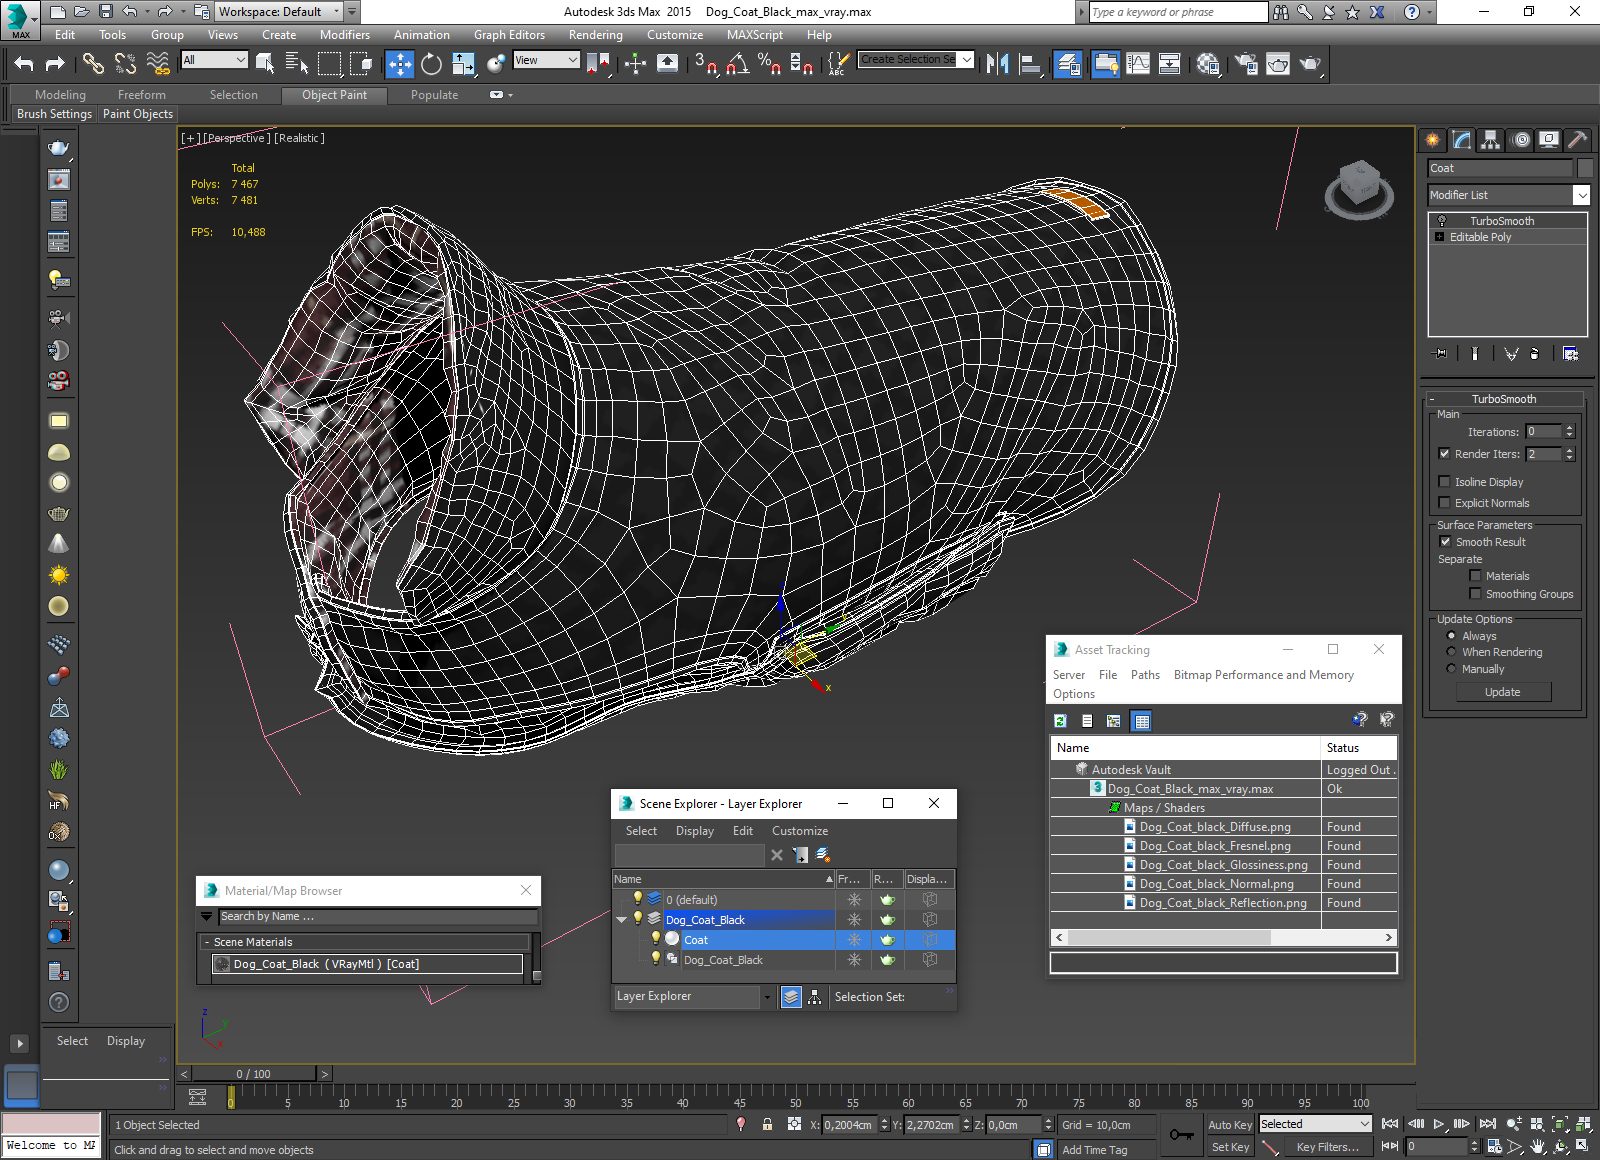Click the Asset Tracking horizontal scrollbar
This screenshot has width=1600, height=1160.
pos(1169,938)
